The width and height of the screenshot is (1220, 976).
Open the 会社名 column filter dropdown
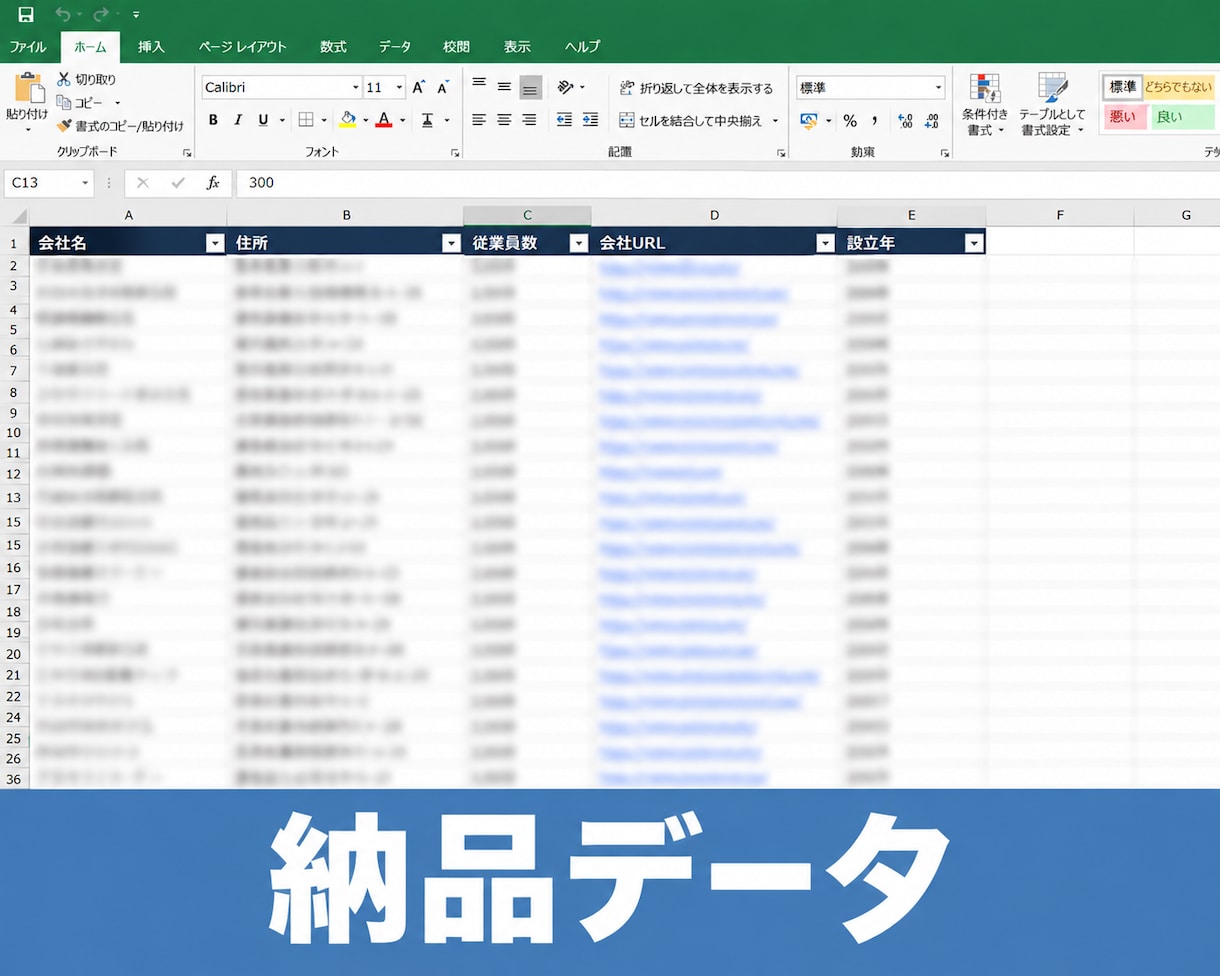(214, 243)
